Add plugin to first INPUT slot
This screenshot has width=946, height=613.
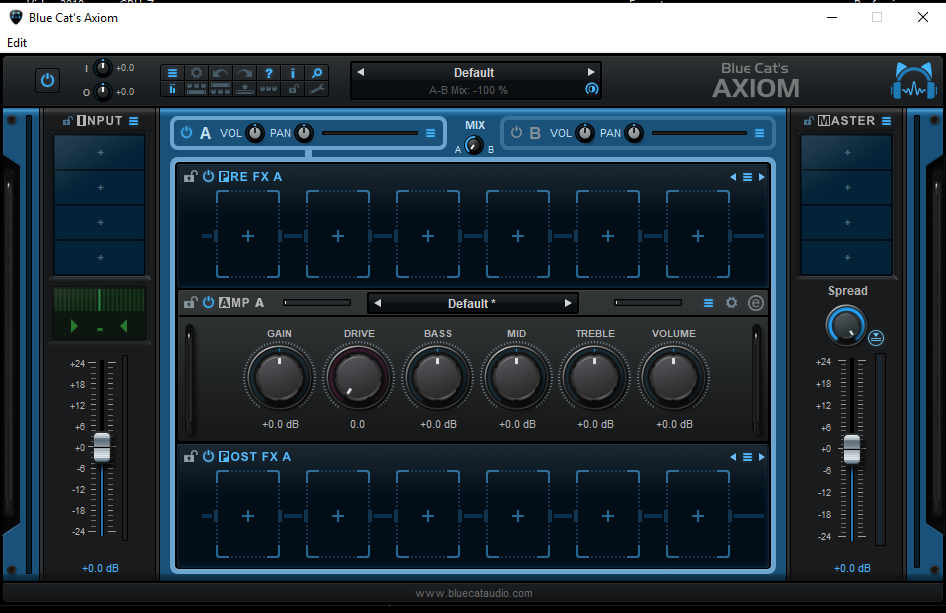point(100,153)
